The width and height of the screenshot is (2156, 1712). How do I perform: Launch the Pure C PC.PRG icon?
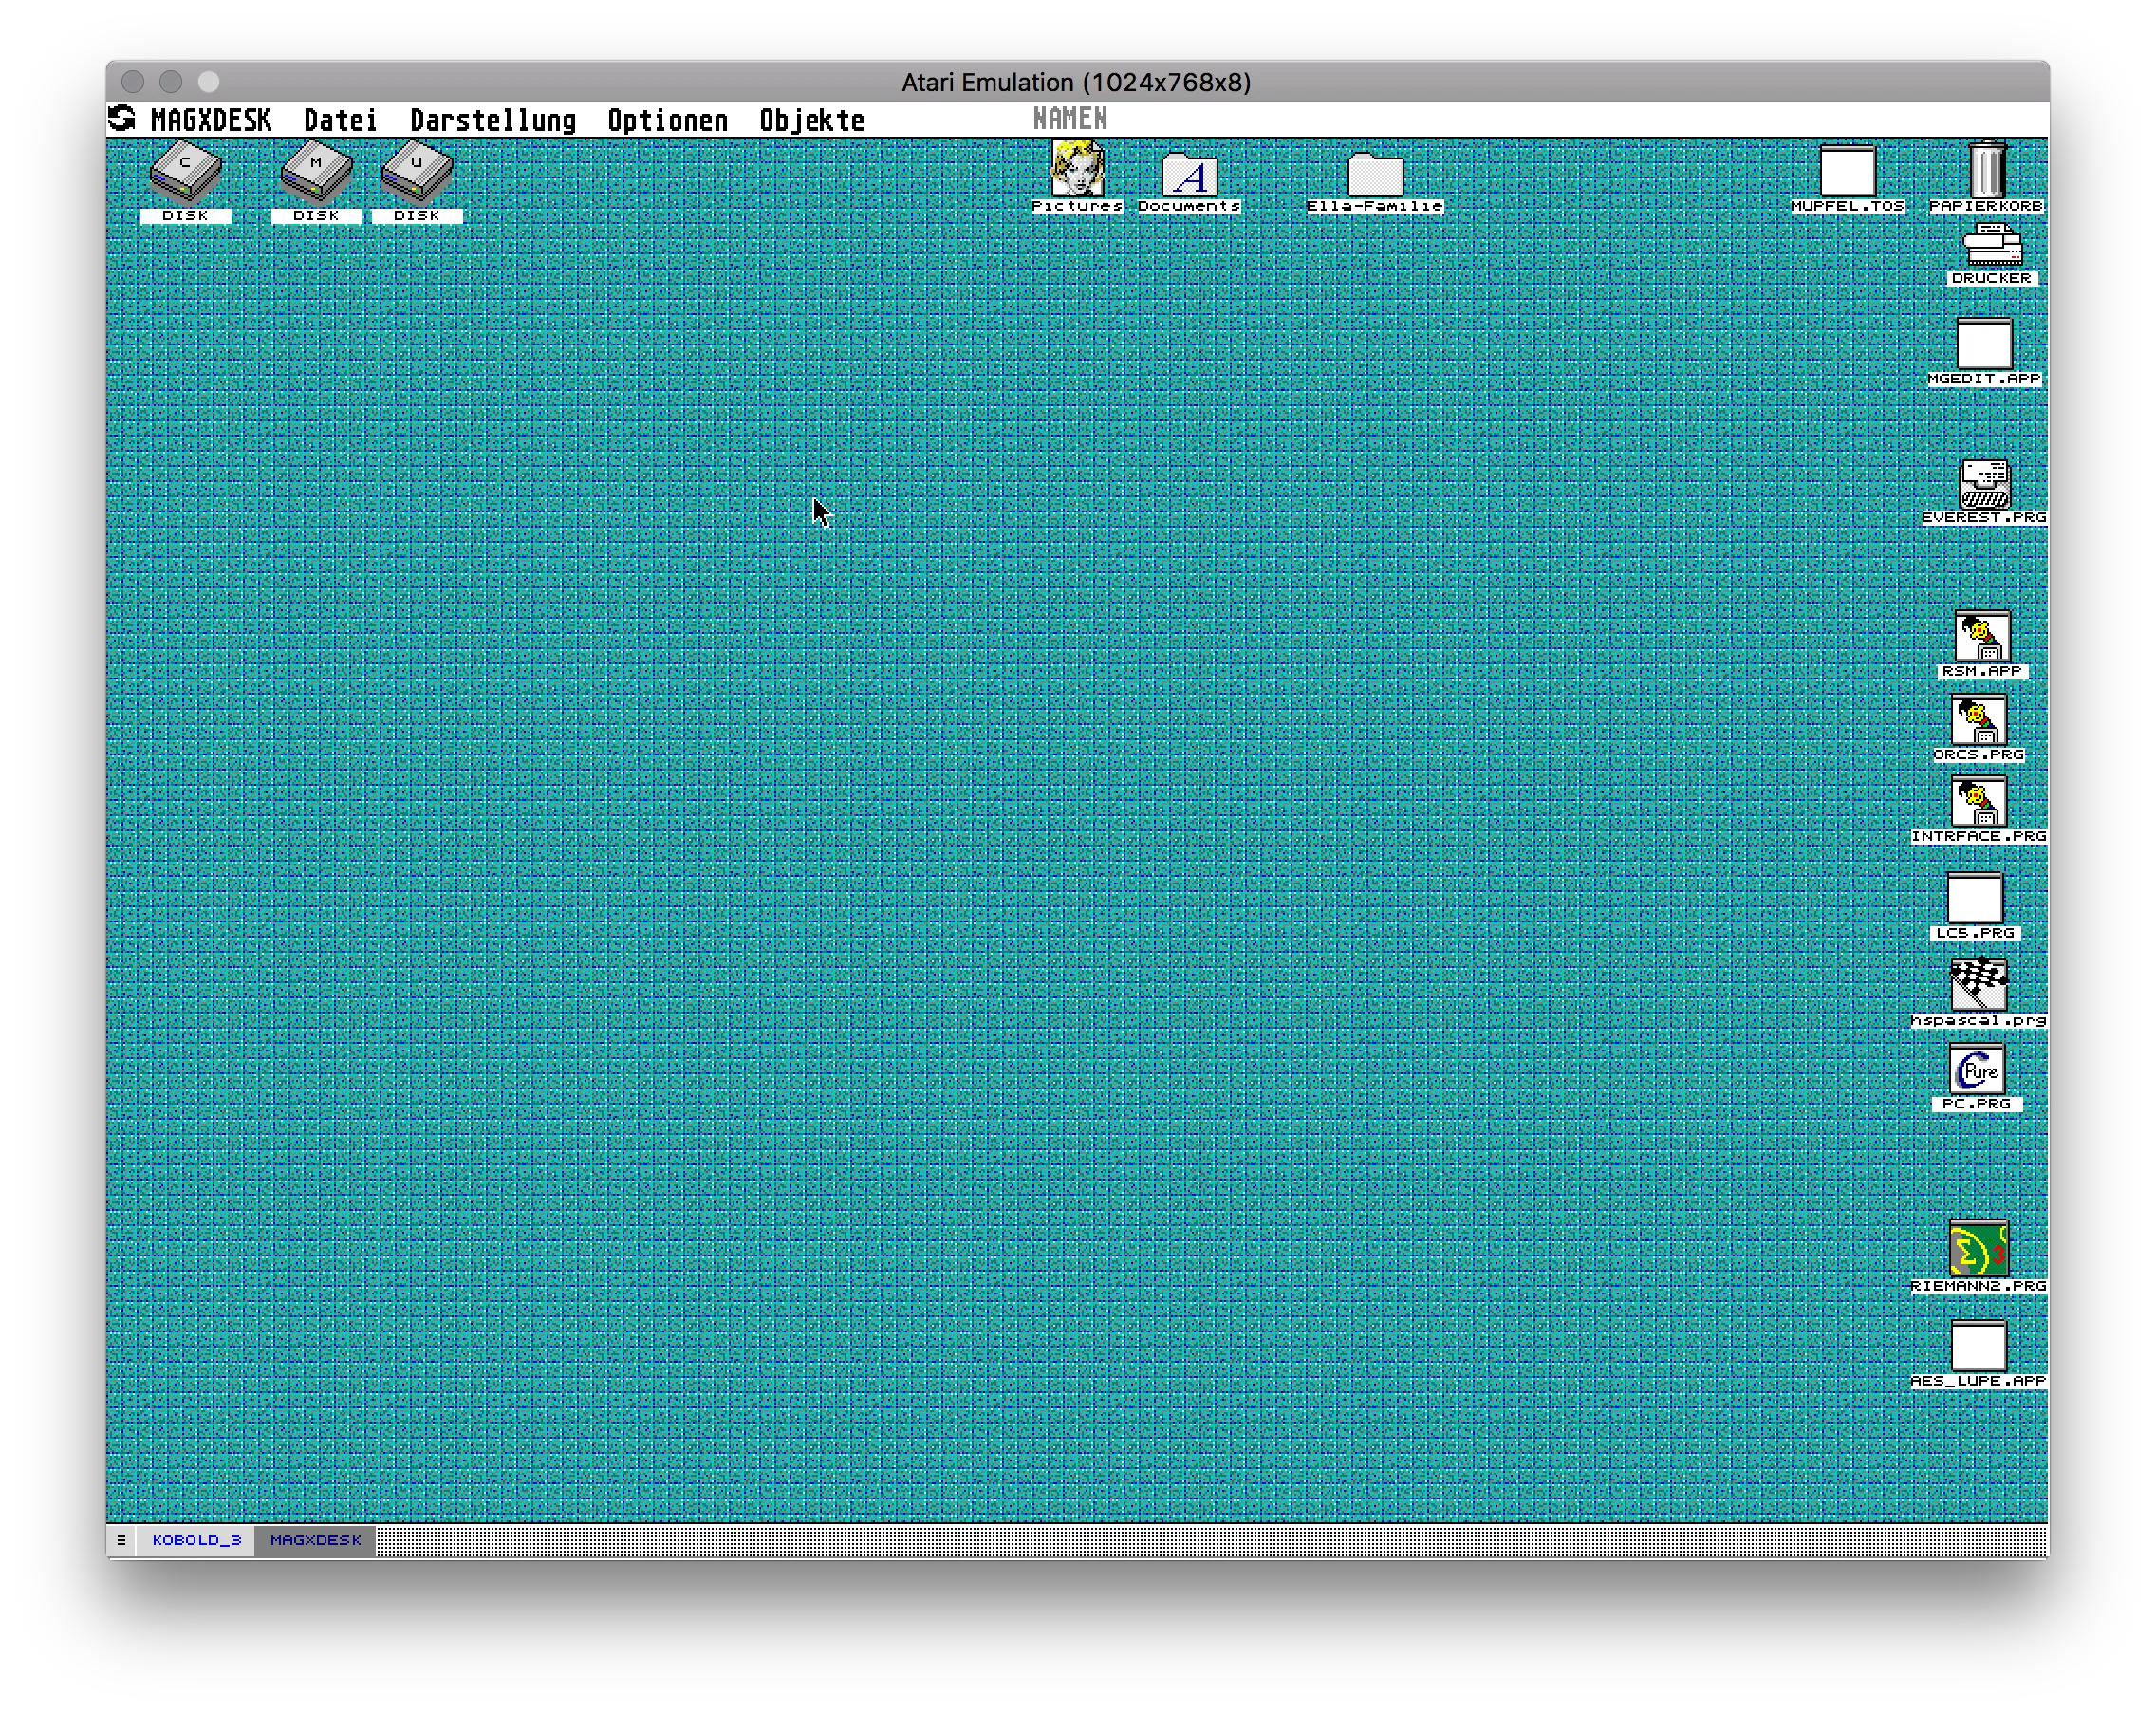click(1977, 1070)
